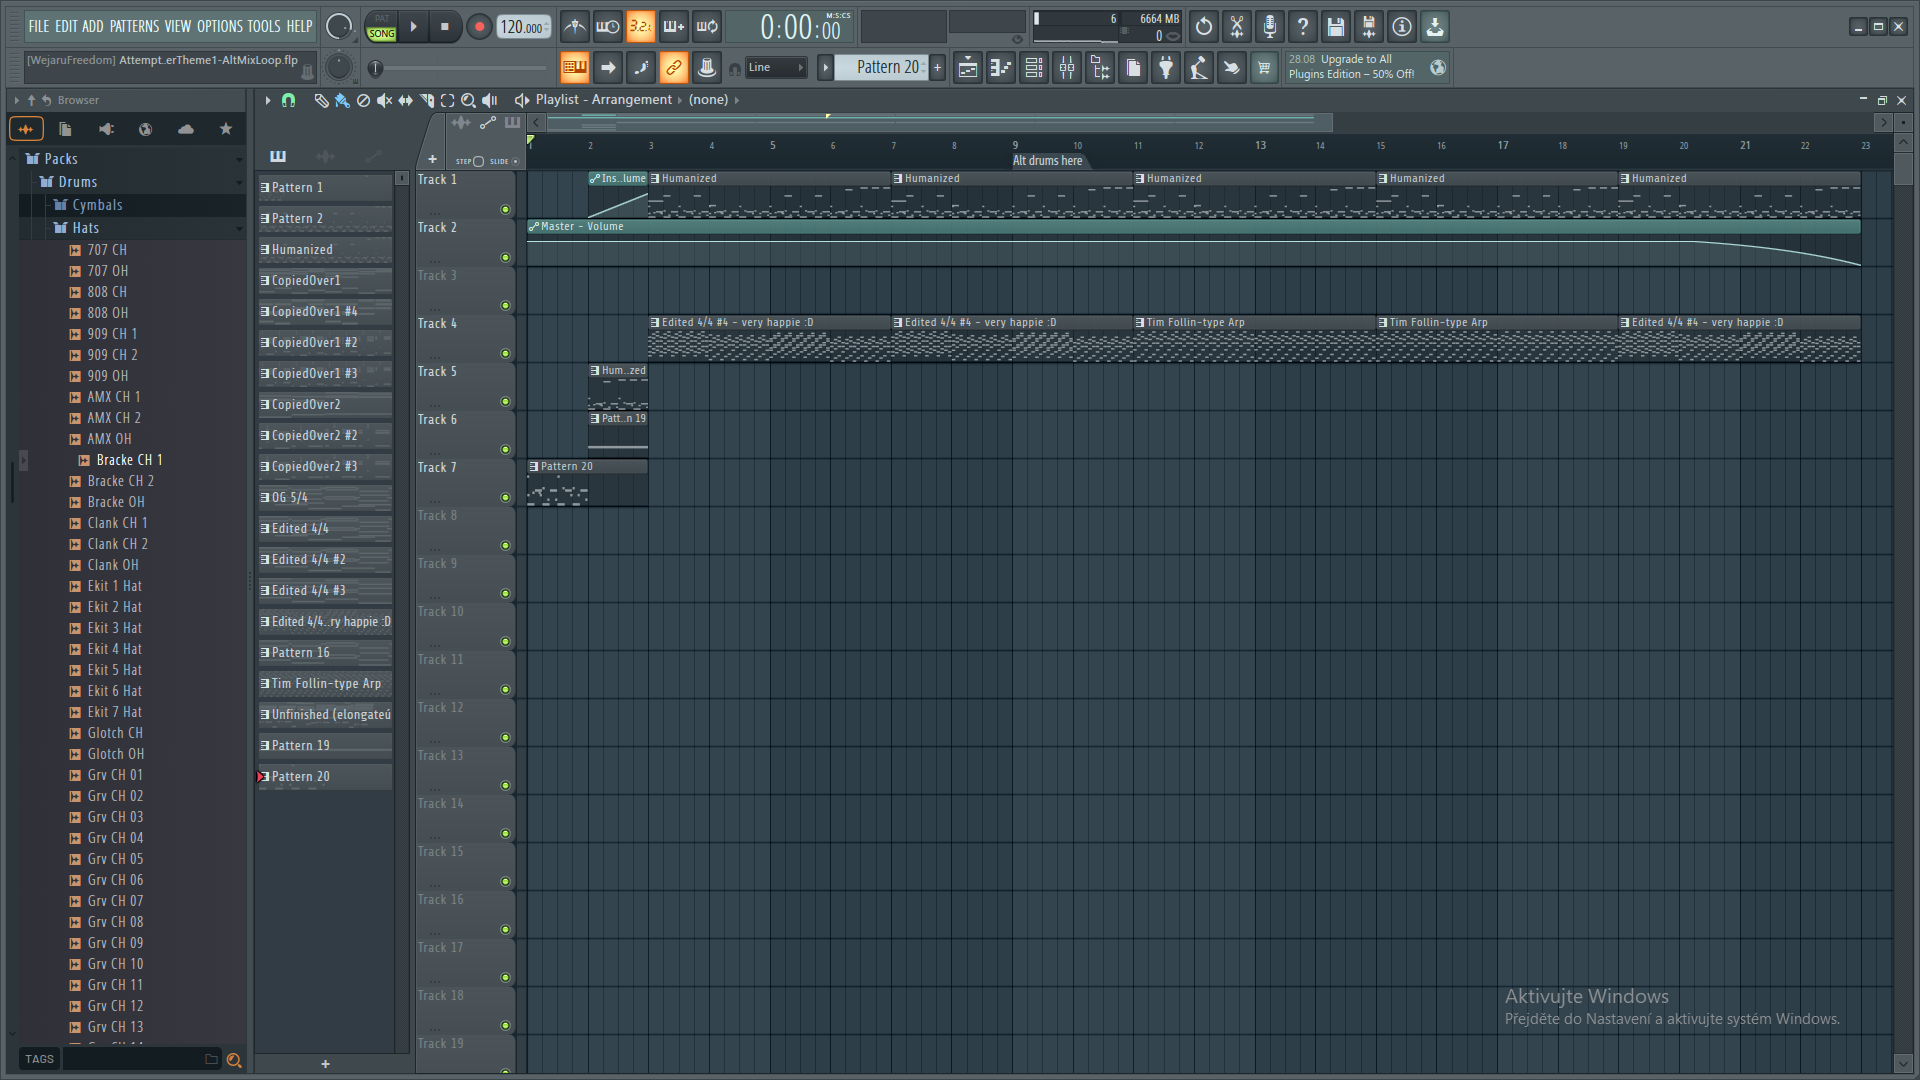
Task: Open the VIEW menu
Action: tap(178, 27)
